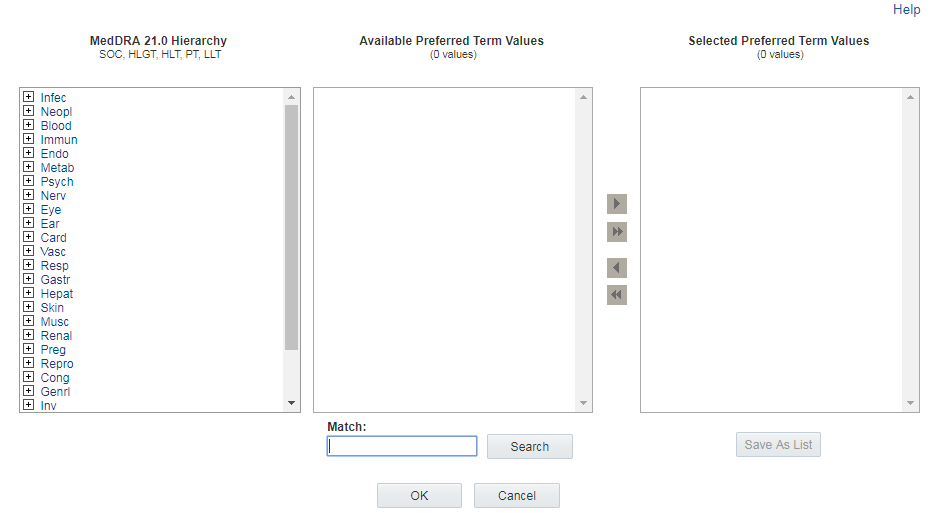The image size is (930, 513).
Task: Expand the Psych tree node
Action: coord(29,182)
